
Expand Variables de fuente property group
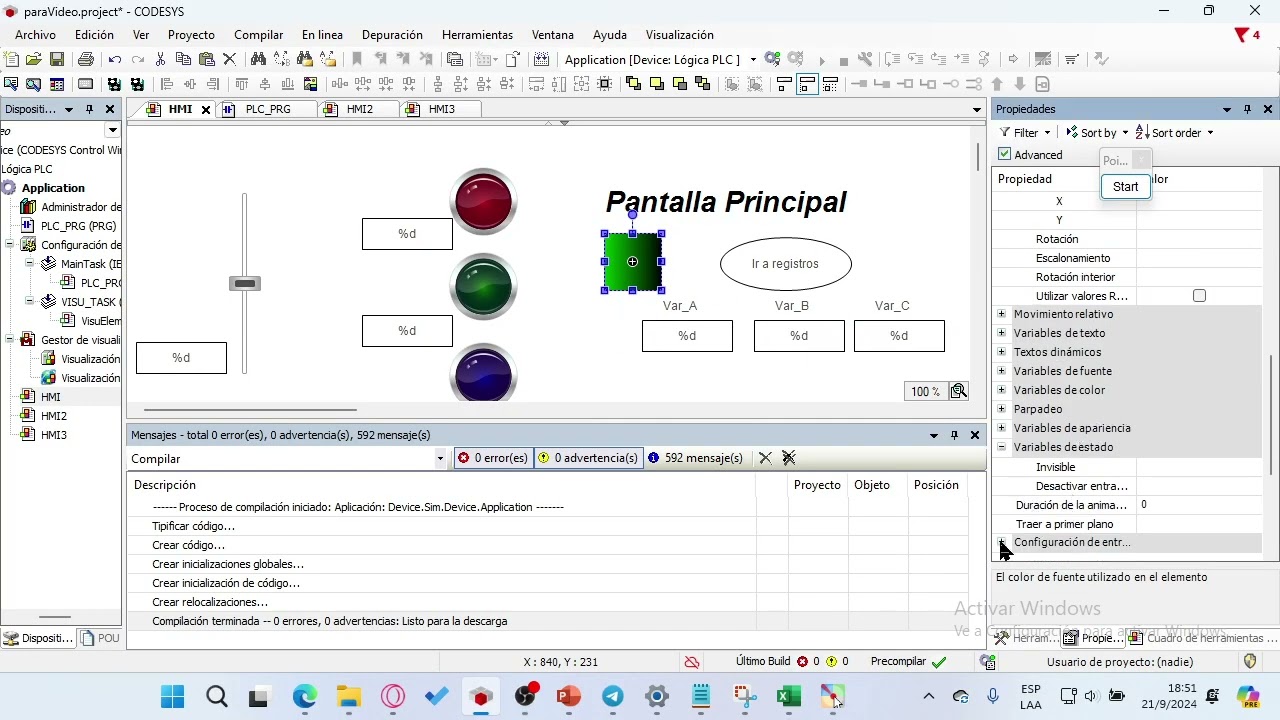tap(1001, 371)
